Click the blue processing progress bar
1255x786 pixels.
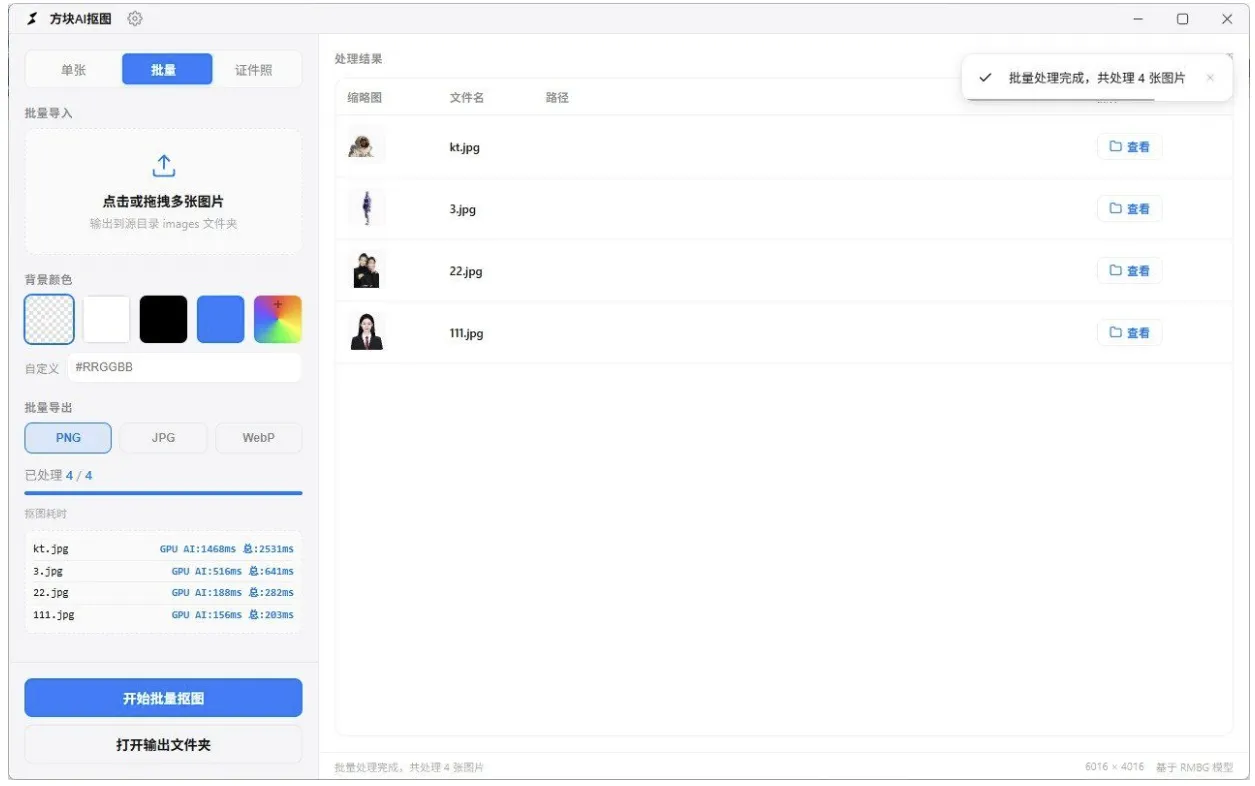coord(163,493)
